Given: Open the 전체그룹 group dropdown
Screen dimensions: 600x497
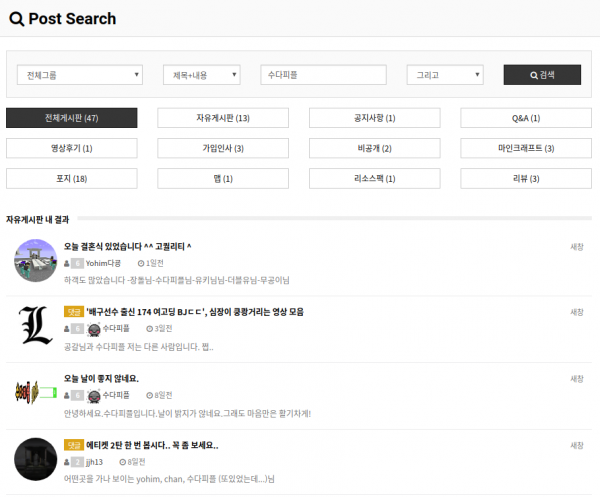Looking at the screenshot, I should coord(80,75).
